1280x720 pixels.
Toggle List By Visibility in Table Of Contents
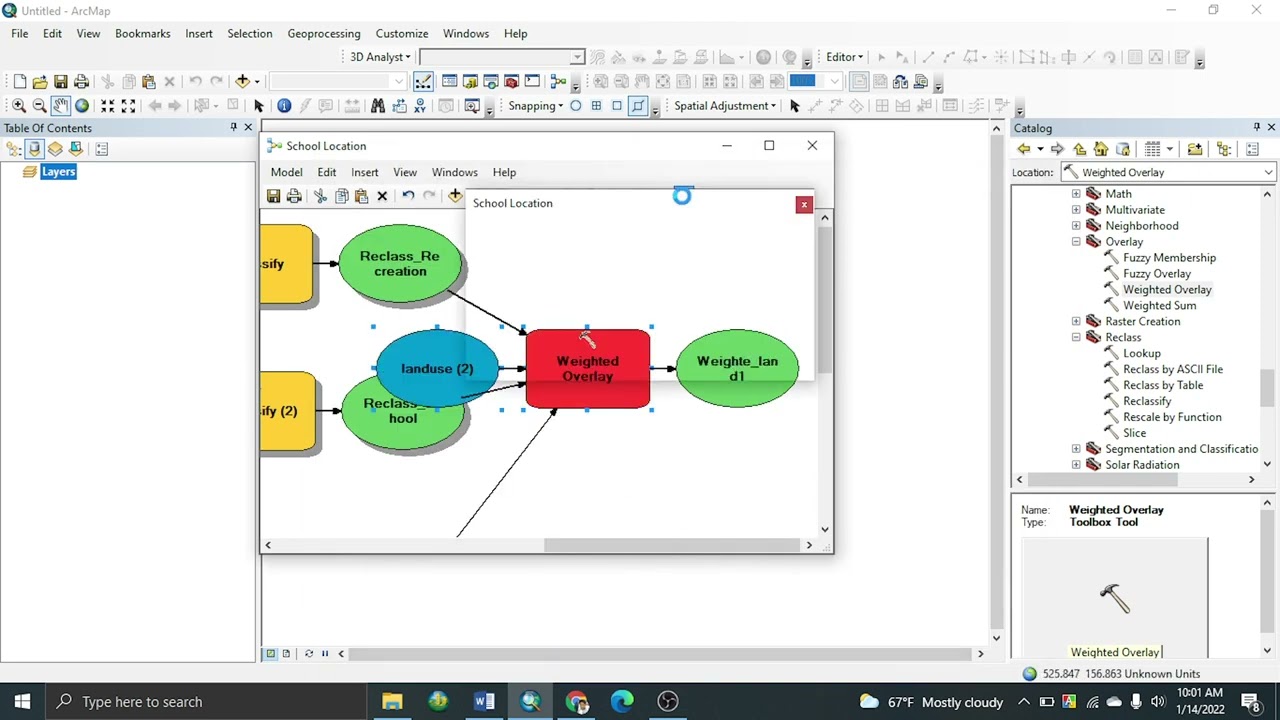(55, 149)
